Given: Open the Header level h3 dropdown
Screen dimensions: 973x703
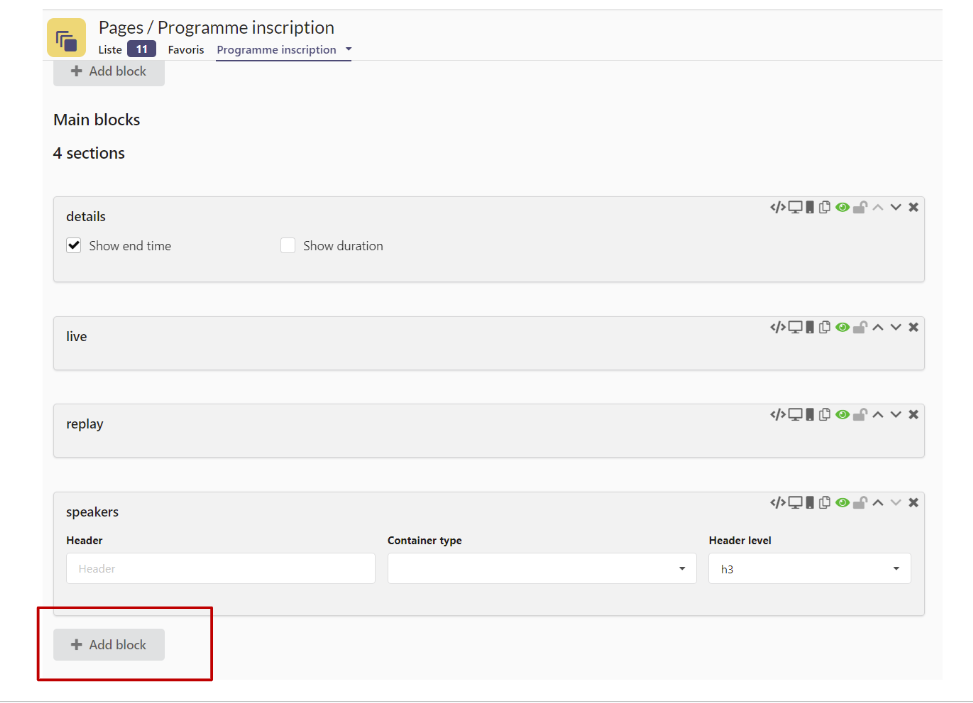Looking at the screenshot, I should click(x=808, y=568).
